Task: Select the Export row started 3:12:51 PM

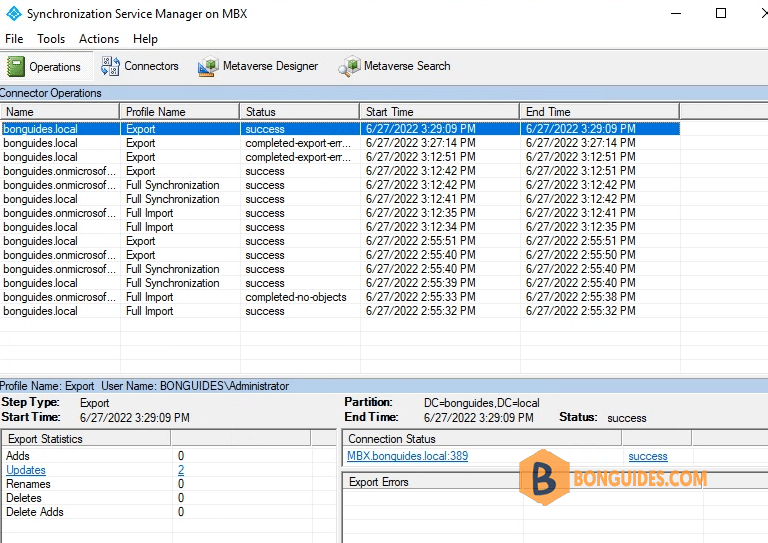Action: [340, 157]
